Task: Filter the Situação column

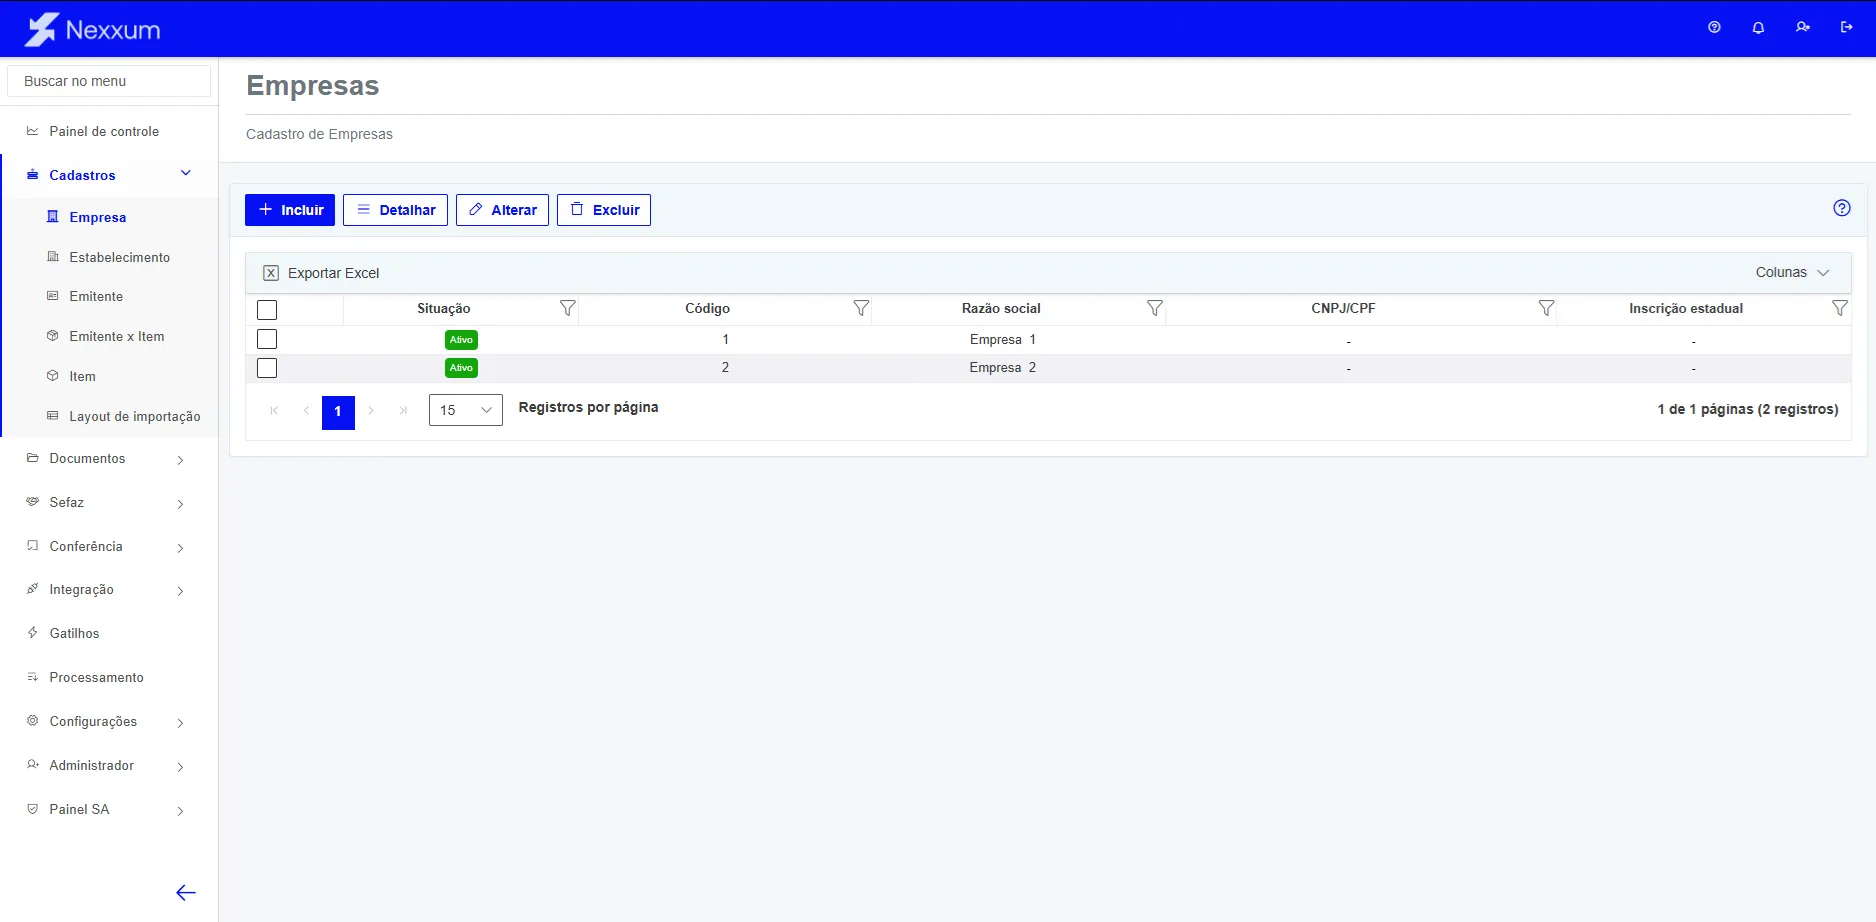Action: pos(567,308)
